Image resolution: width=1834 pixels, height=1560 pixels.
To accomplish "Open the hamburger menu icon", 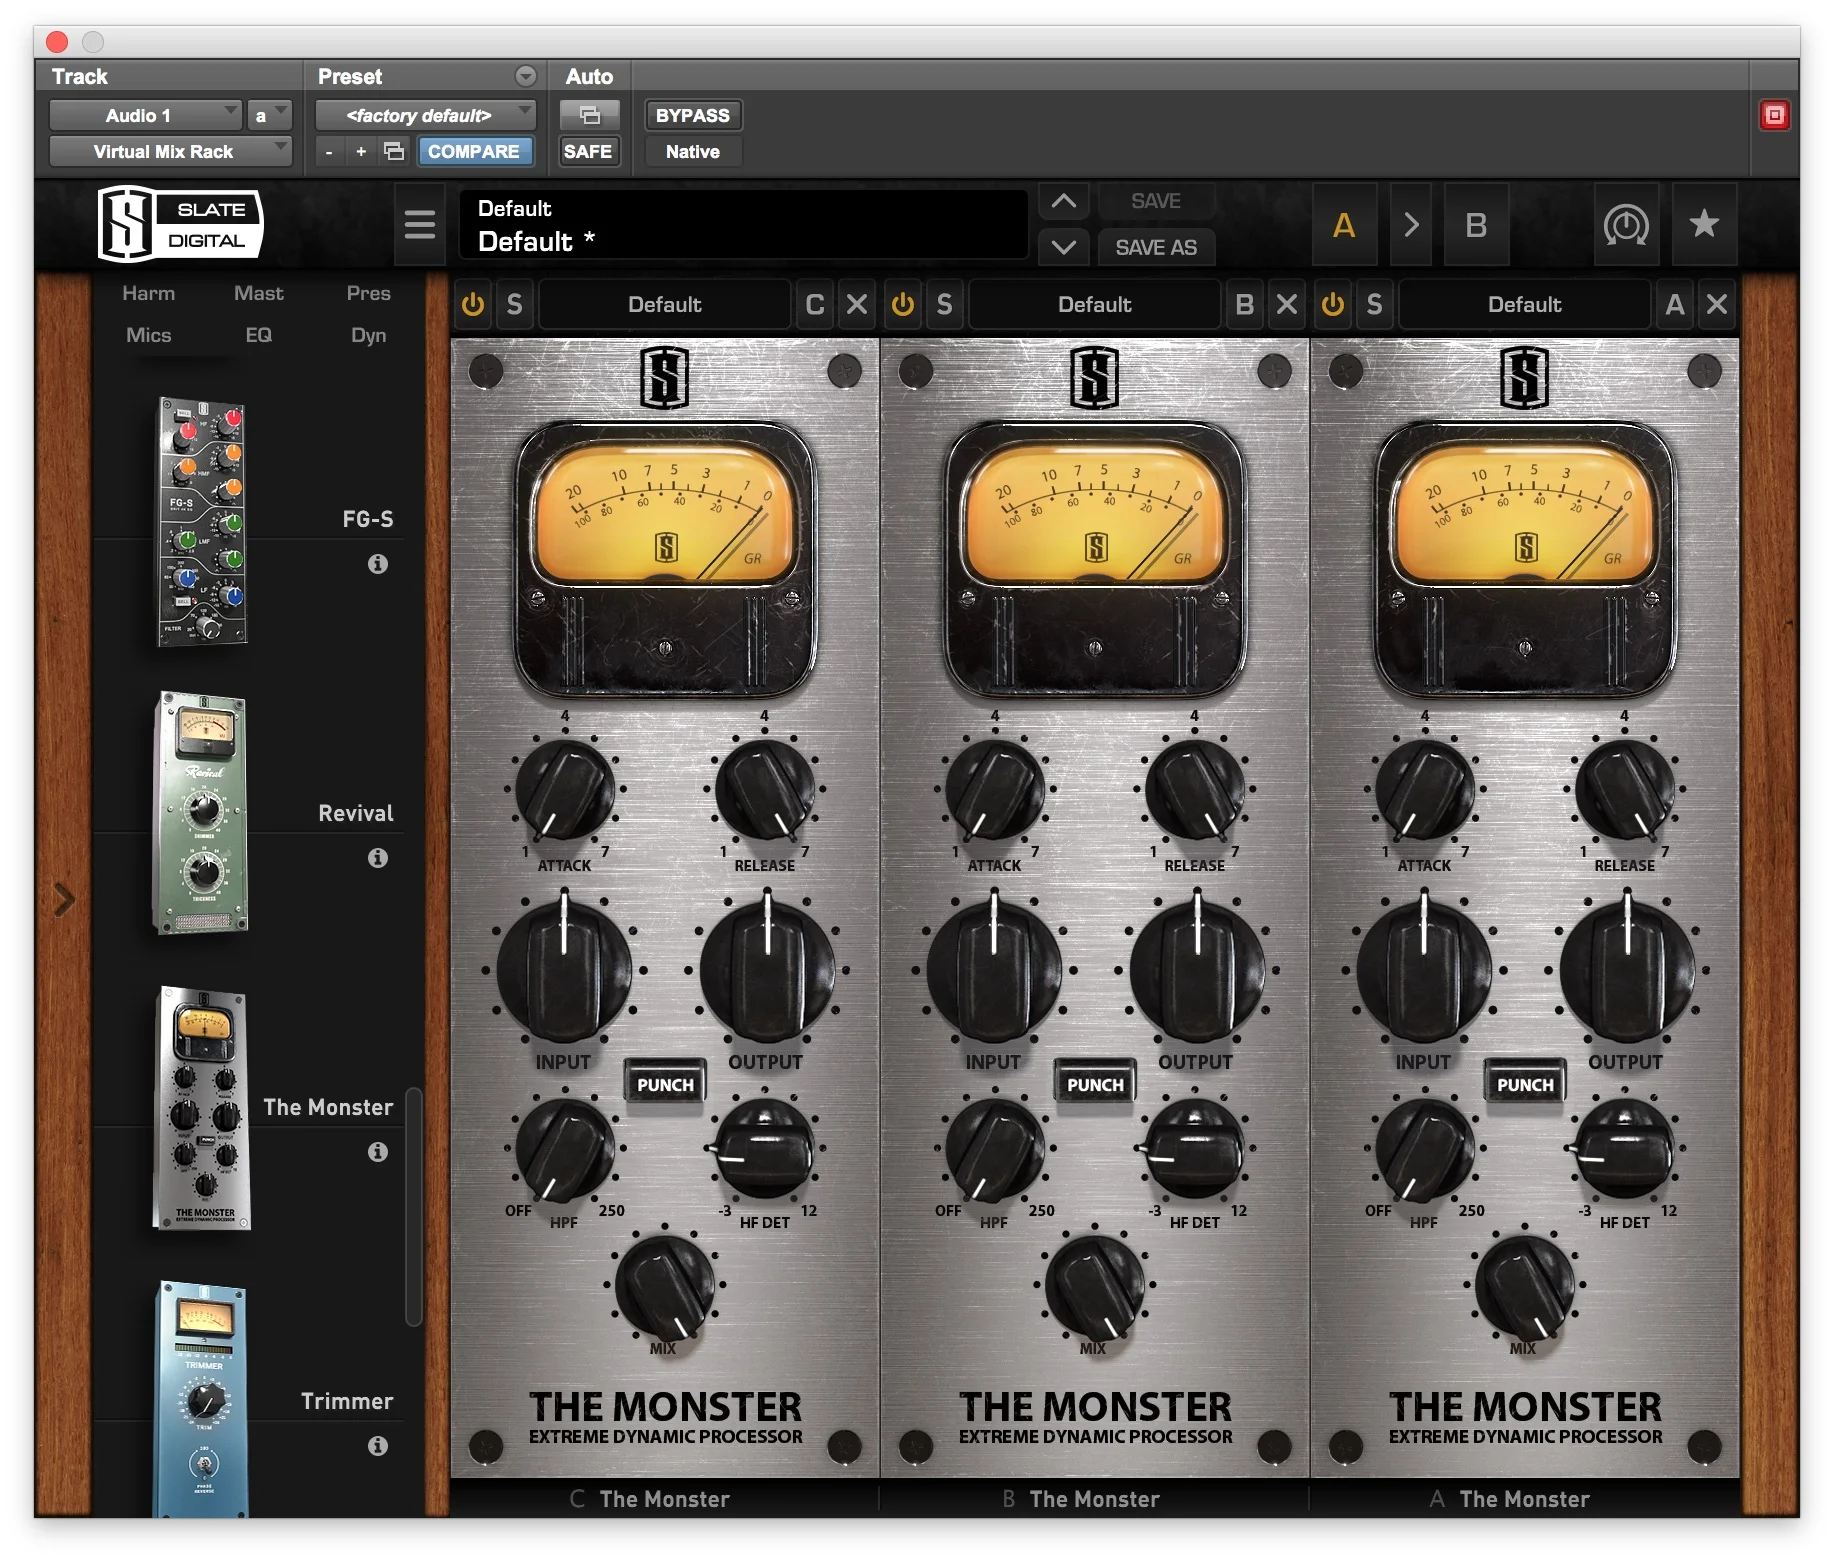I will click(420, 224).
